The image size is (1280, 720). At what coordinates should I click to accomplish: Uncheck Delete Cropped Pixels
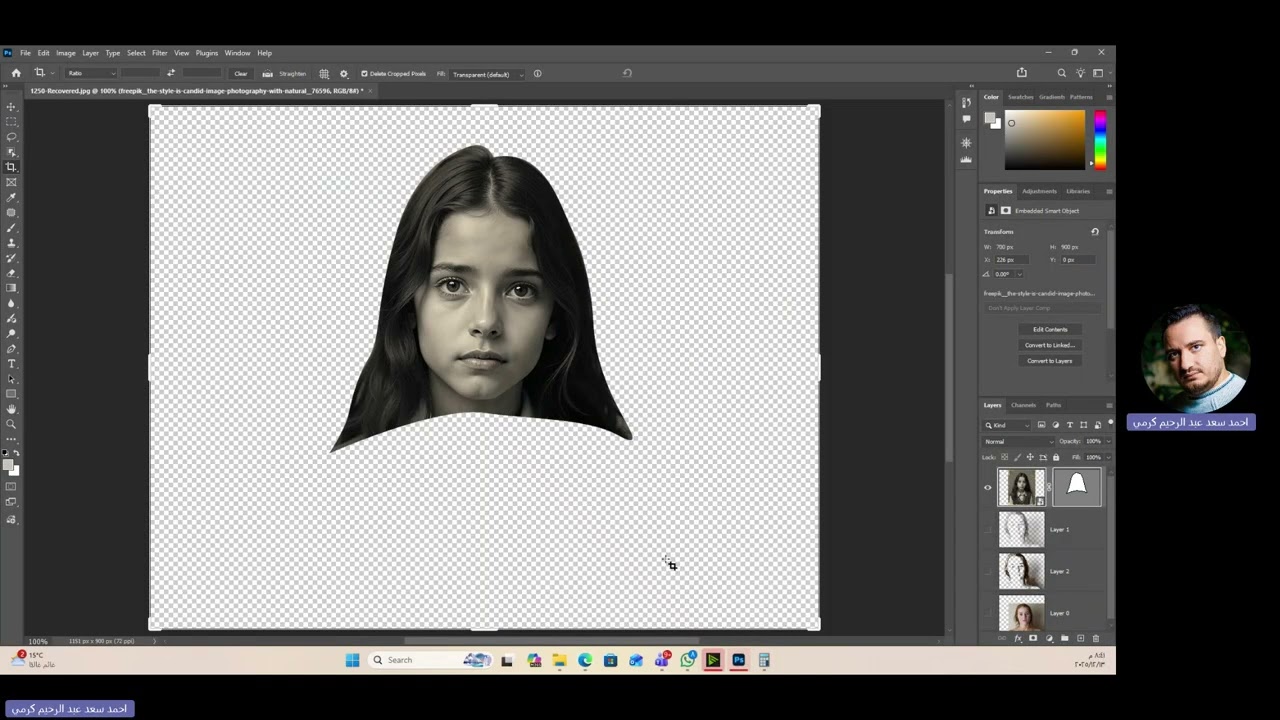point(364,74)
